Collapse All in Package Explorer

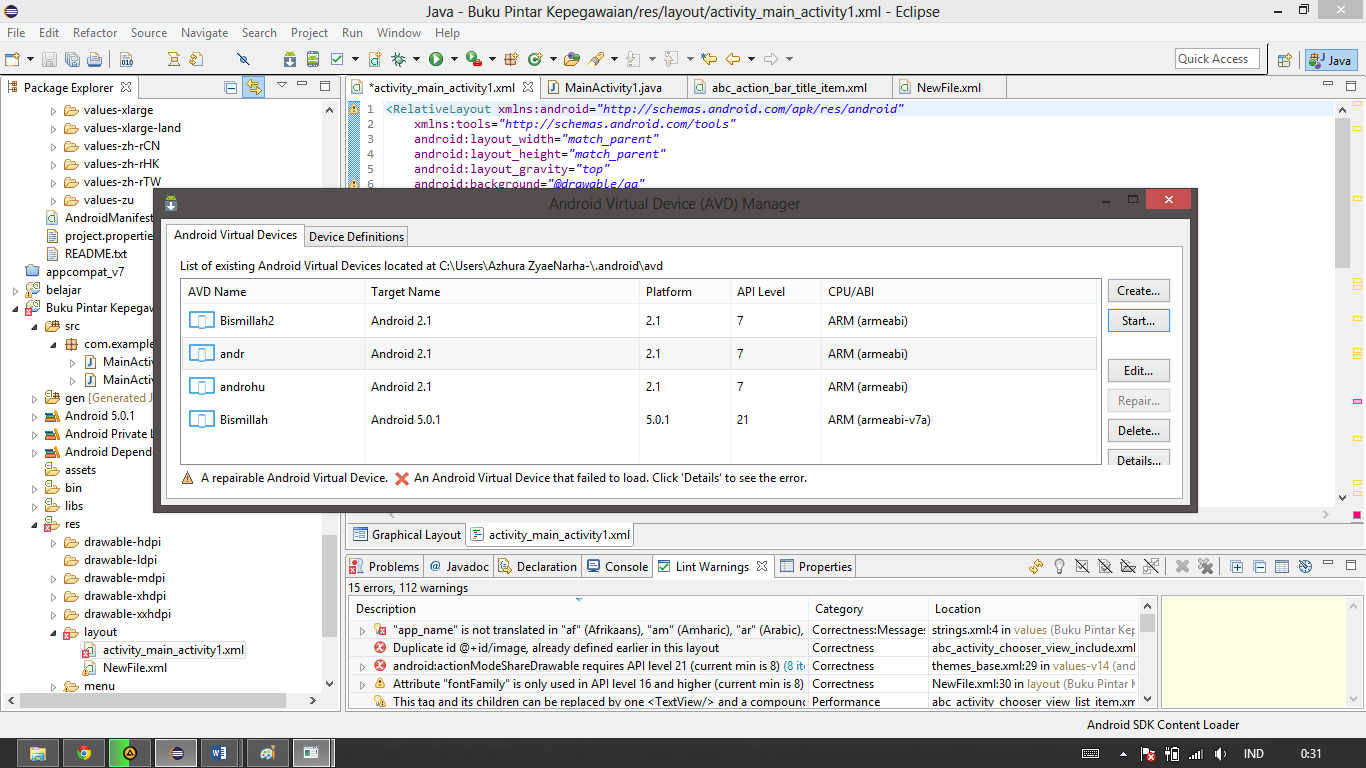point(231,87)
